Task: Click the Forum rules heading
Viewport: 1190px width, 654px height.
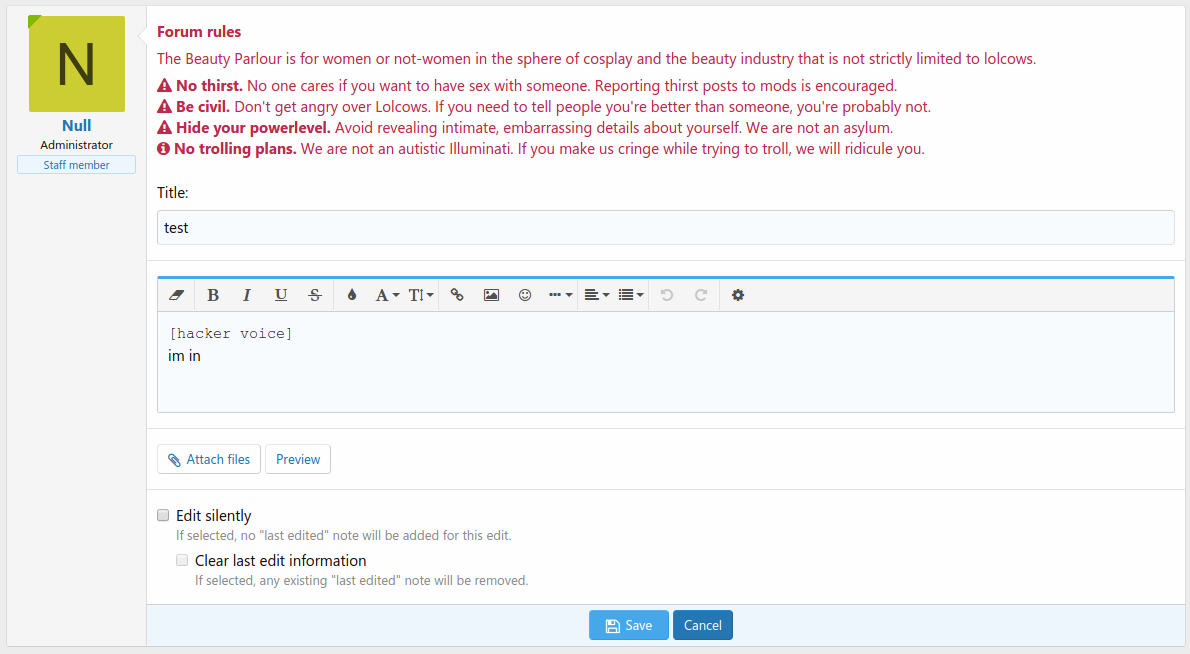Action: coord(199,32)
